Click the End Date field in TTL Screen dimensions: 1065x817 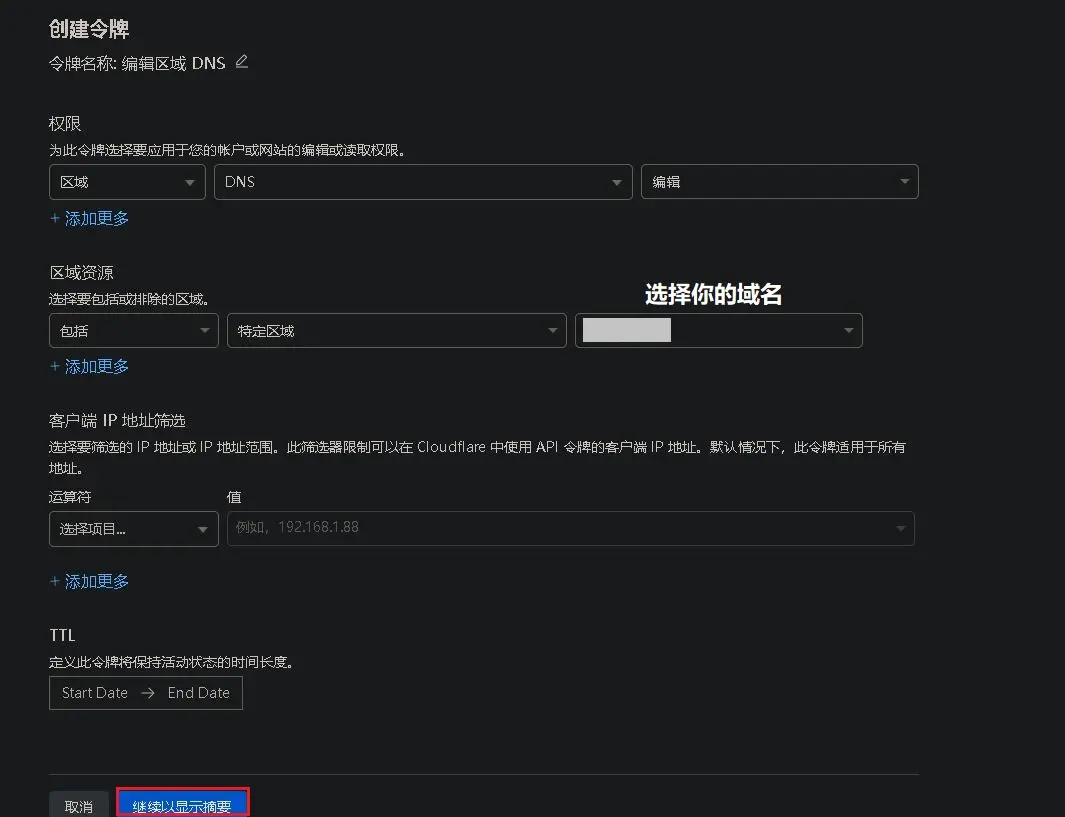tap(198, 693)
